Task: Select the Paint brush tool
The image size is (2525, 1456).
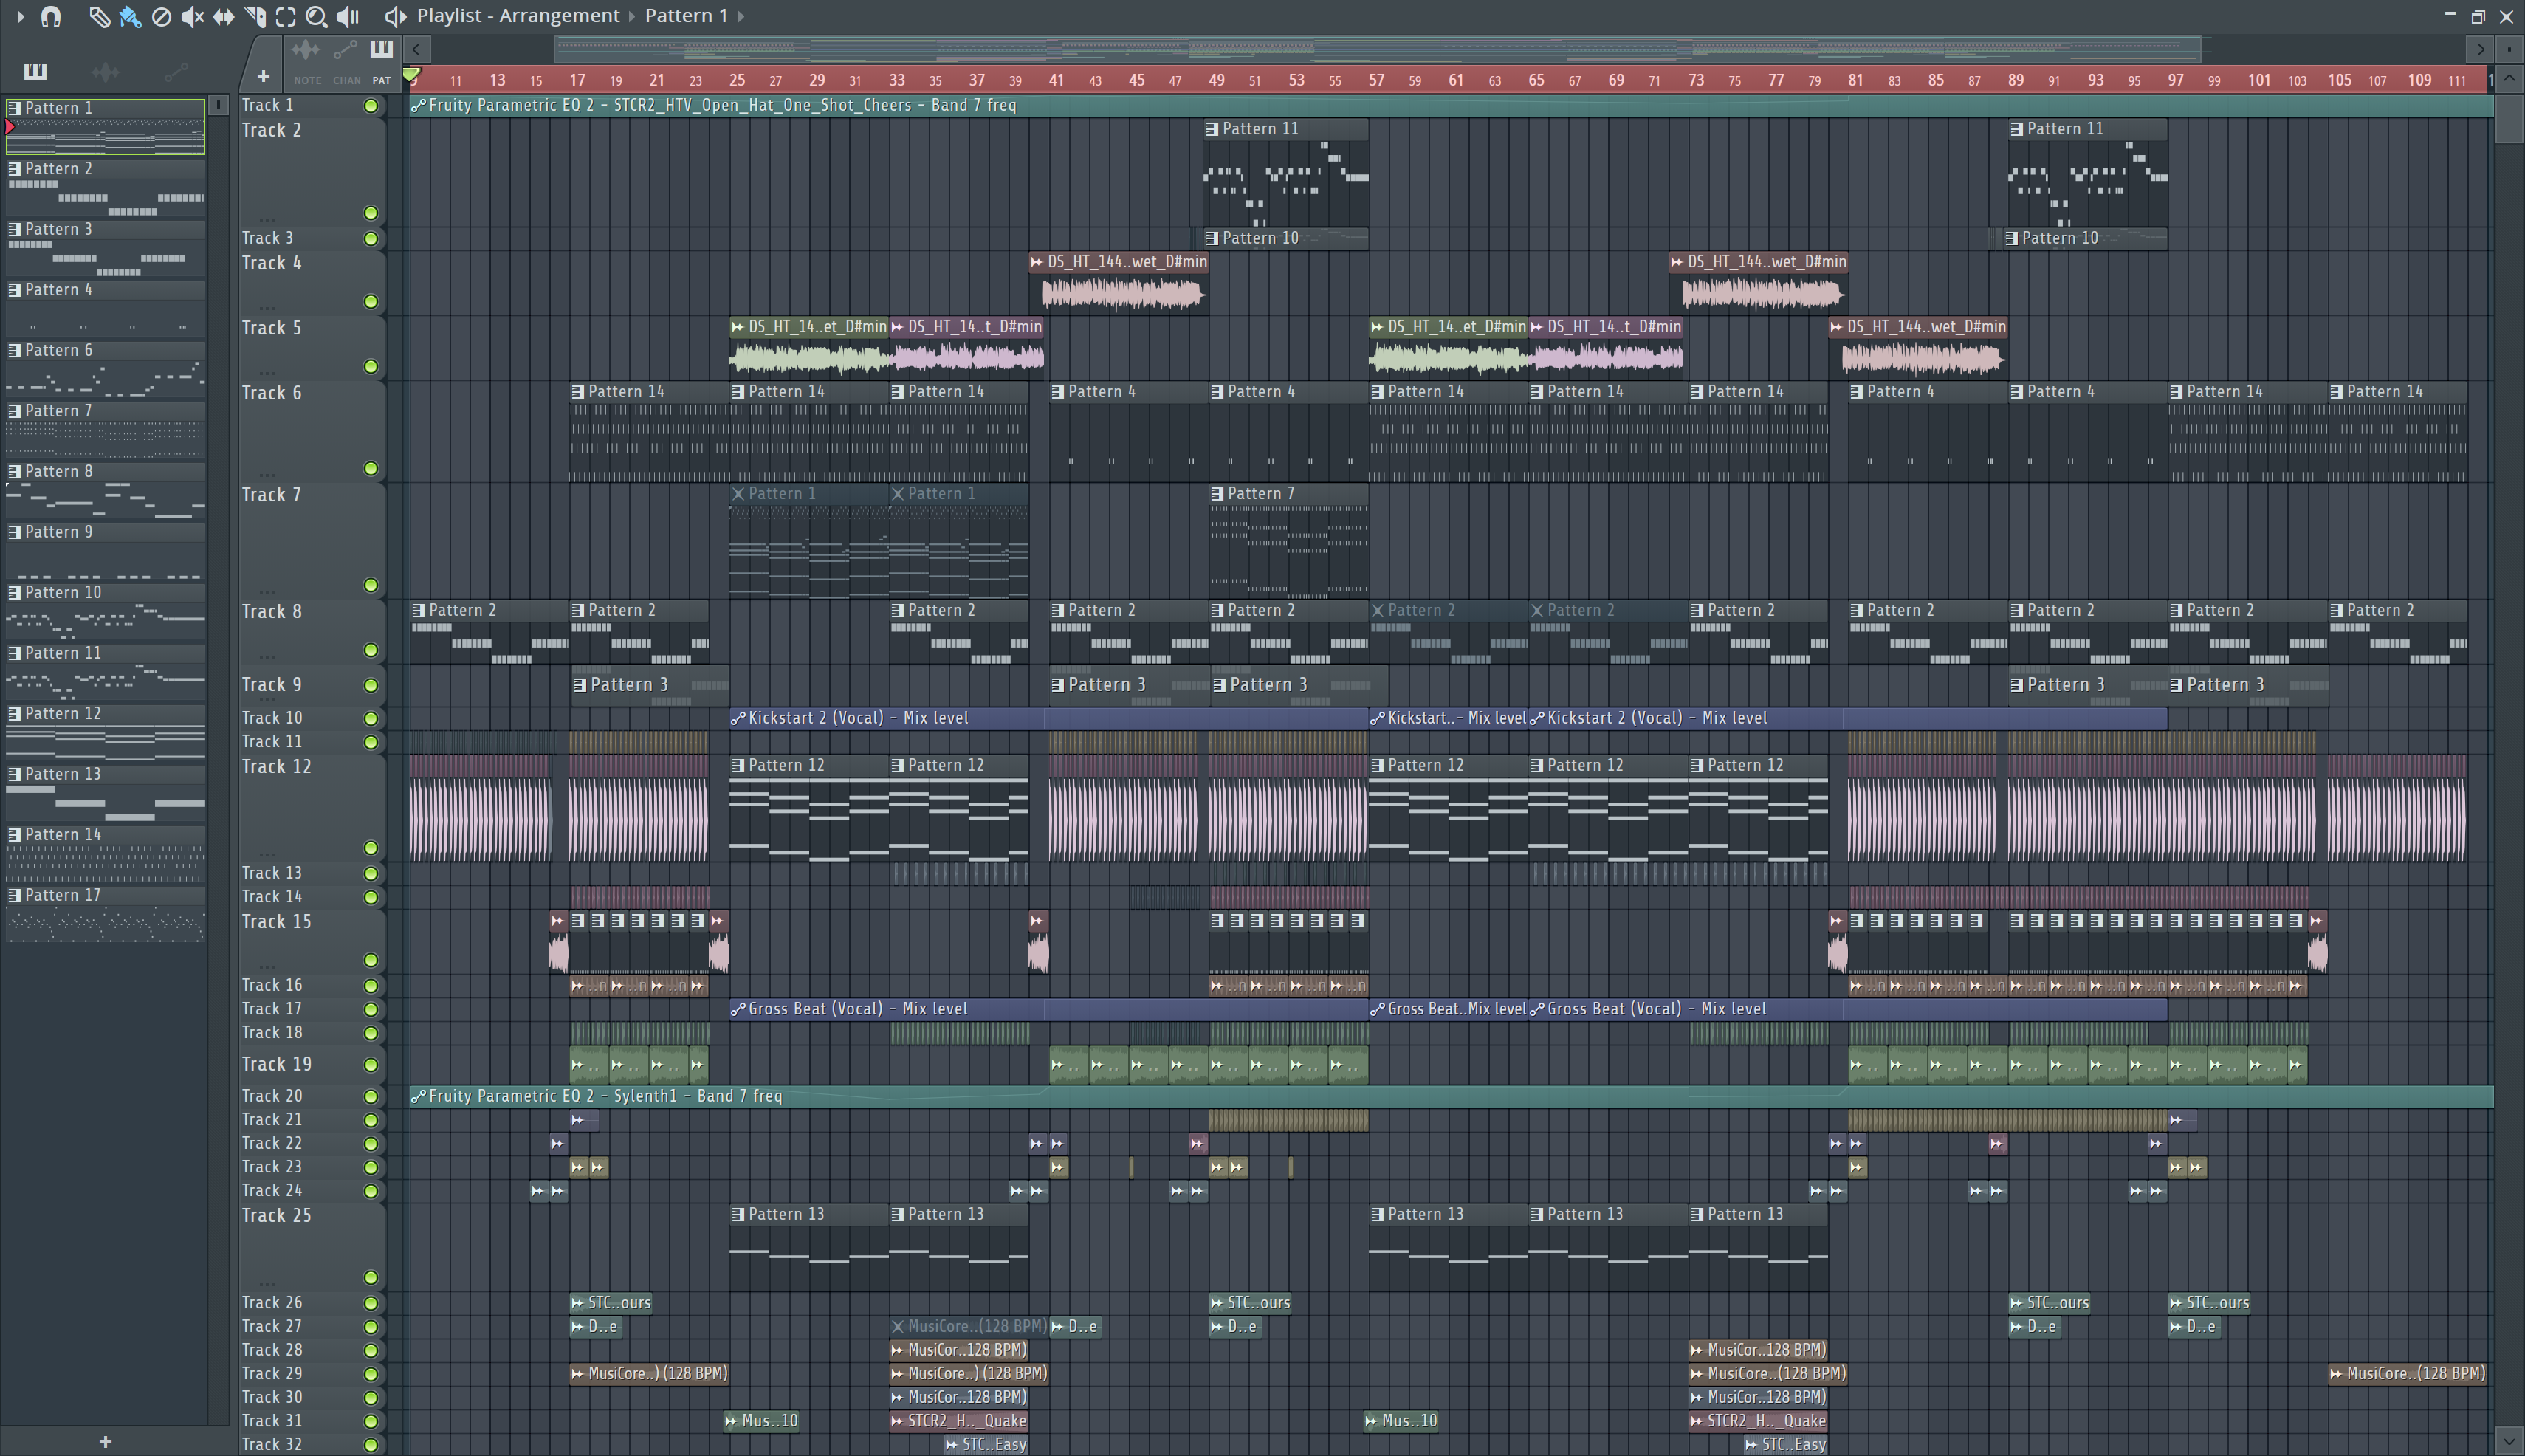Action: click(x=129, y=16)
